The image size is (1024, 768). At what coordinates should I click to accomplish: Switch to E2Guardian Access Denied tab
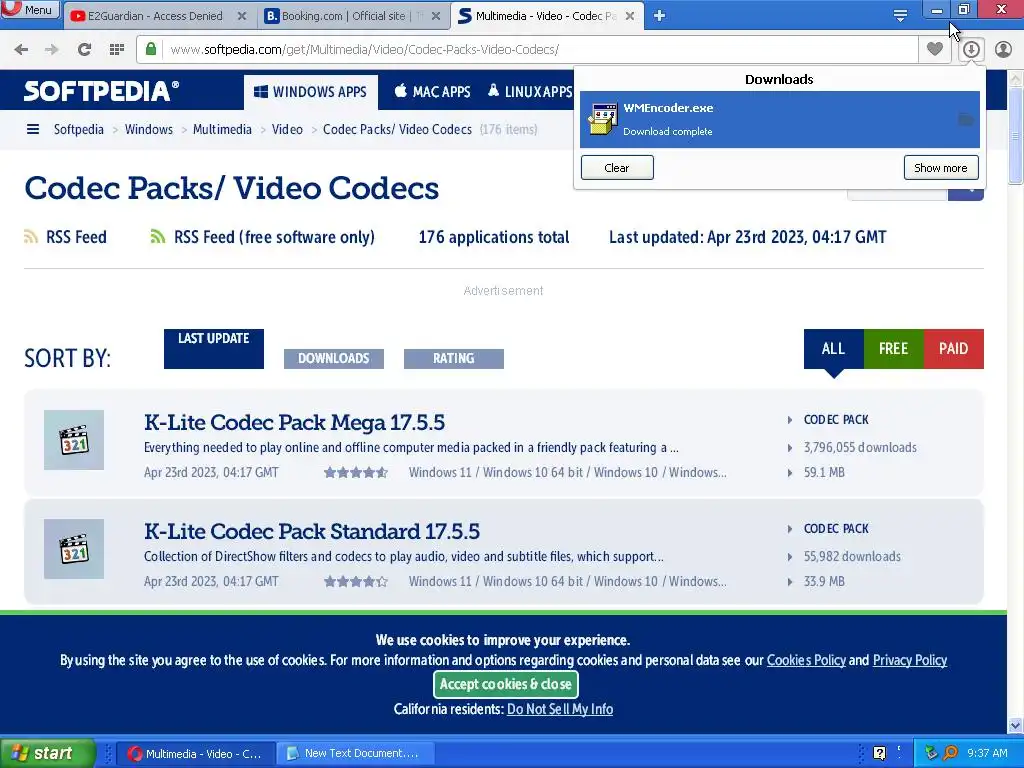pyautogui.click(x=155, y=16)
